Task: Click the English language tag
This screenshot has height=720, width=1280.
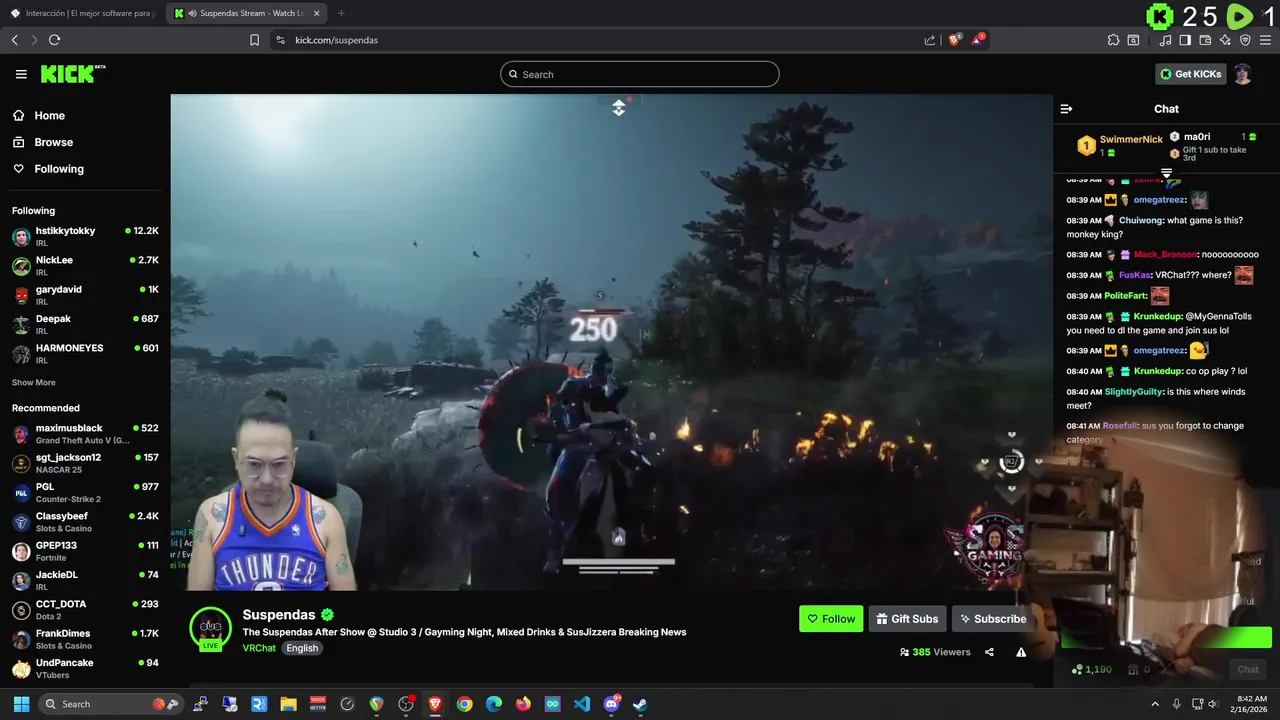Action: click(x=302, y=648)
